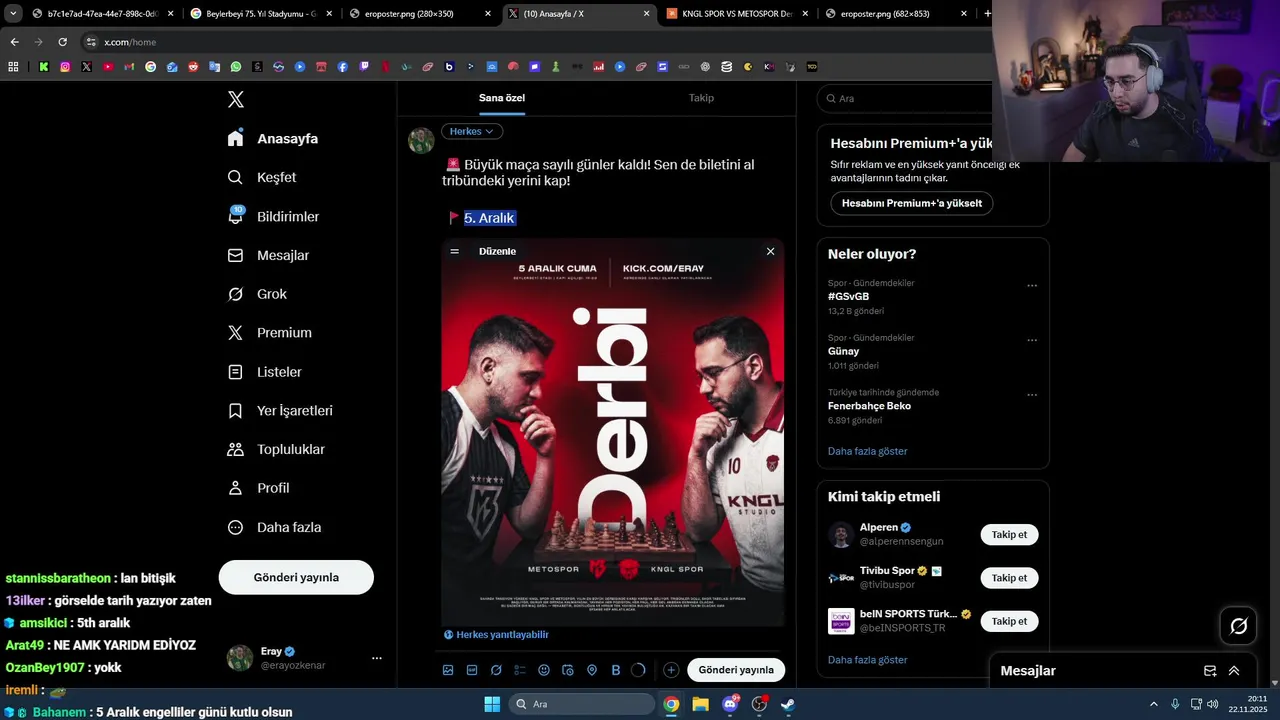Add a GIF to the post
Image resolution: width=1280 pixels, height=720 pixels.
coord(472,670)
